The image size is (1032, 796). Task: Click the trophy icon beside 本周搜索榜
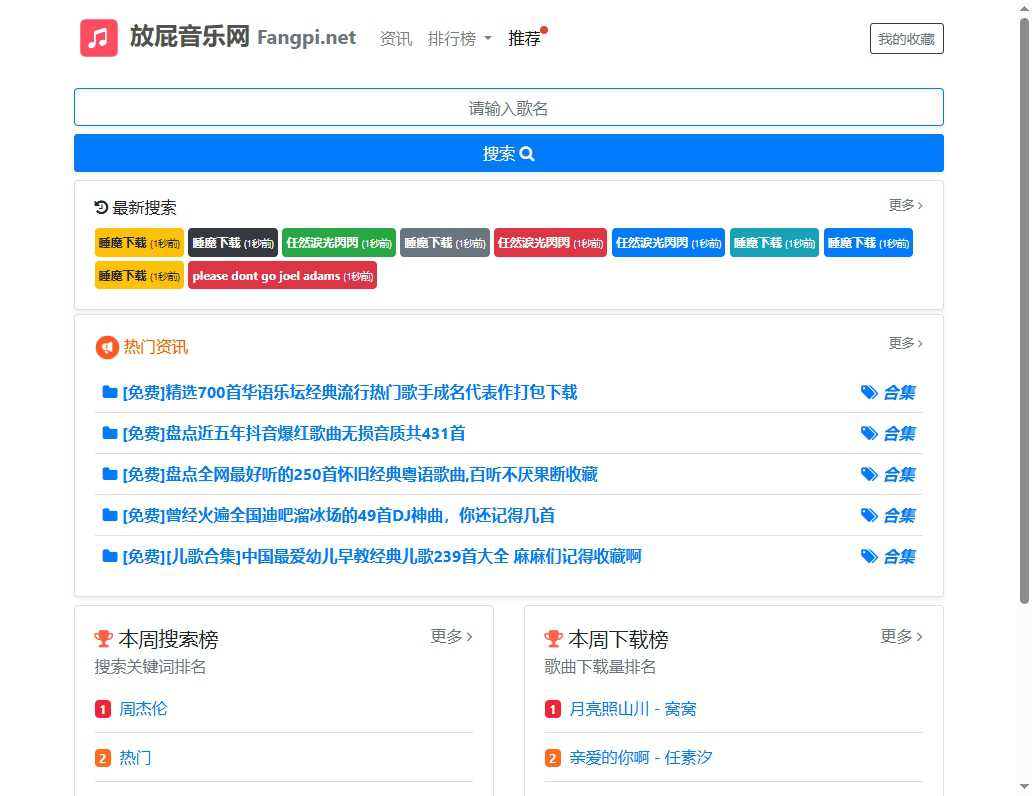click(x=103, y=638)
